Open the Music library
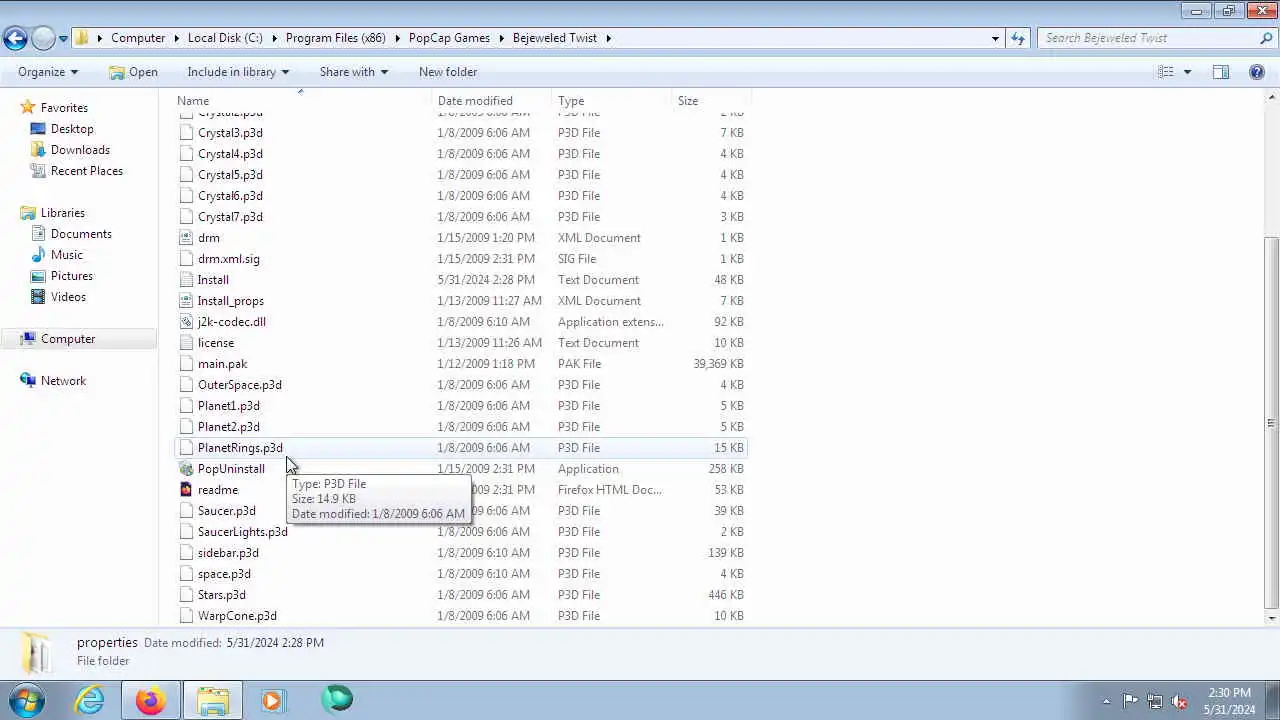 tap(67, 255)
